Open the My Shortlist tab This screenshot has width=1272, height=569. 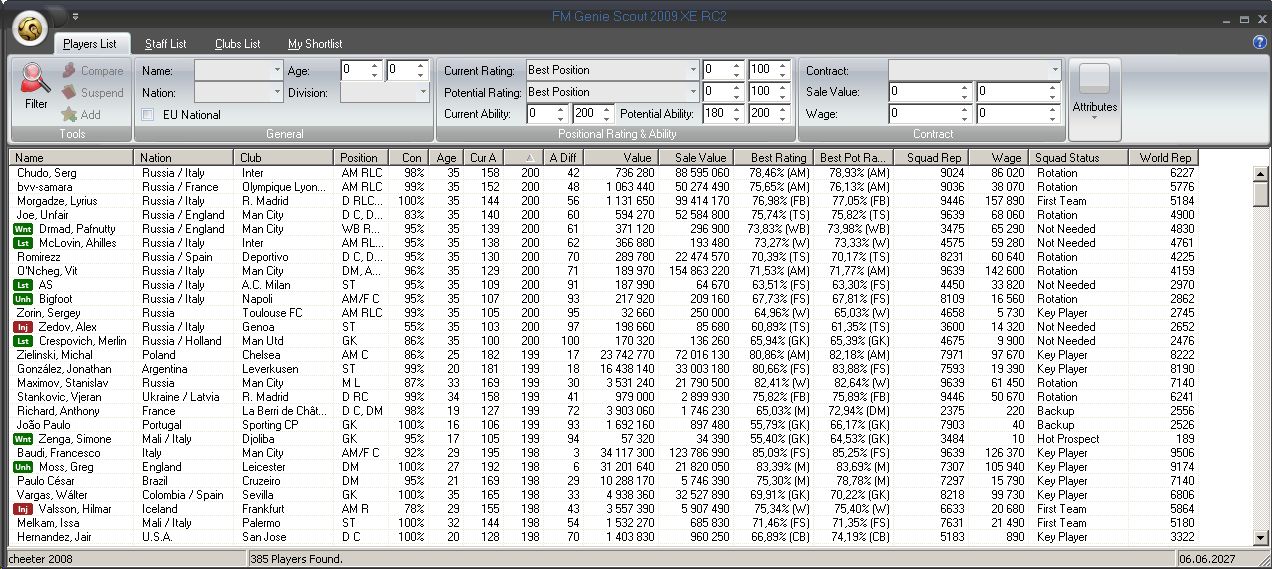coord(315,44)
